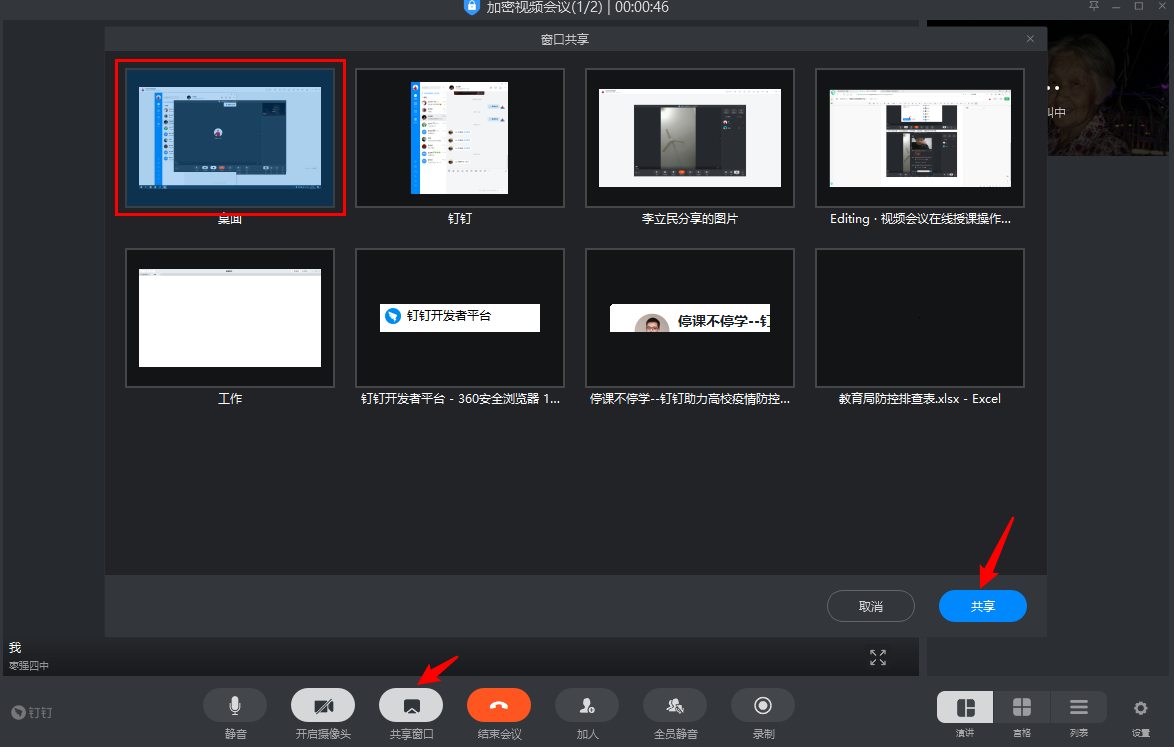Screen dimensions: 1174x747
Task: Click the blue 共享 share button
Action: 982,606
